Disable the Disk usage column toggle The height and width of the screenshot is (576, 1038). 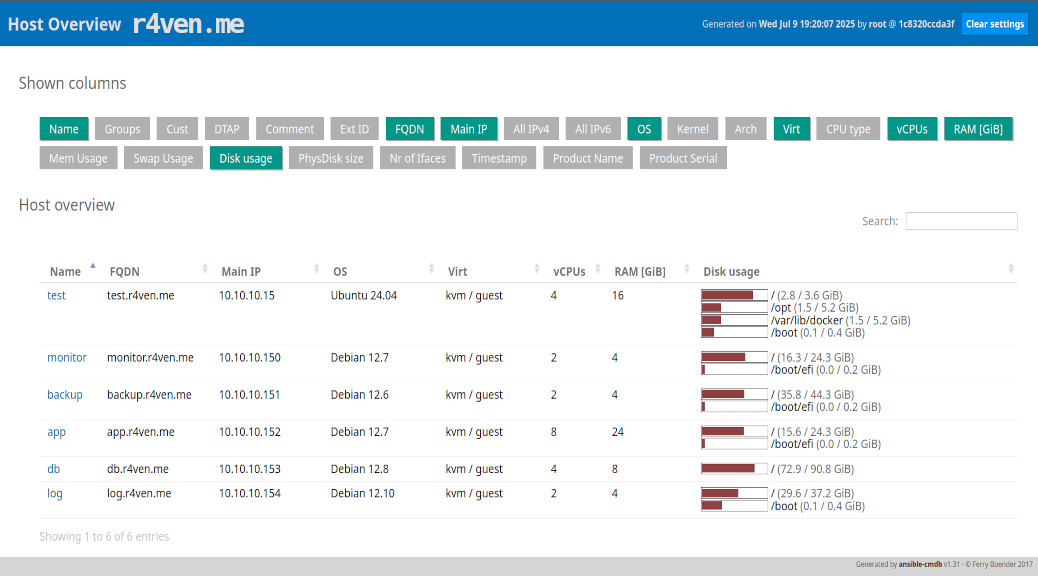click(x=245, y=158)
